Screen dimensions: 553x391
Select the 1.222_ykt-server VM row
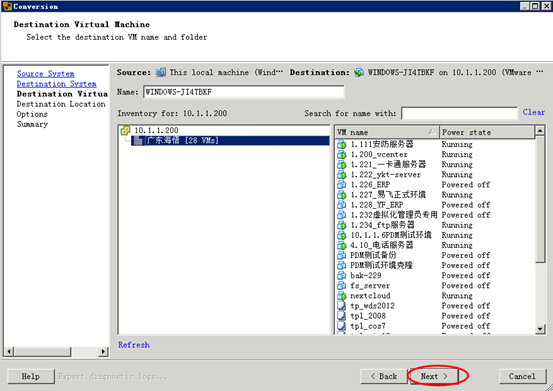434,175
